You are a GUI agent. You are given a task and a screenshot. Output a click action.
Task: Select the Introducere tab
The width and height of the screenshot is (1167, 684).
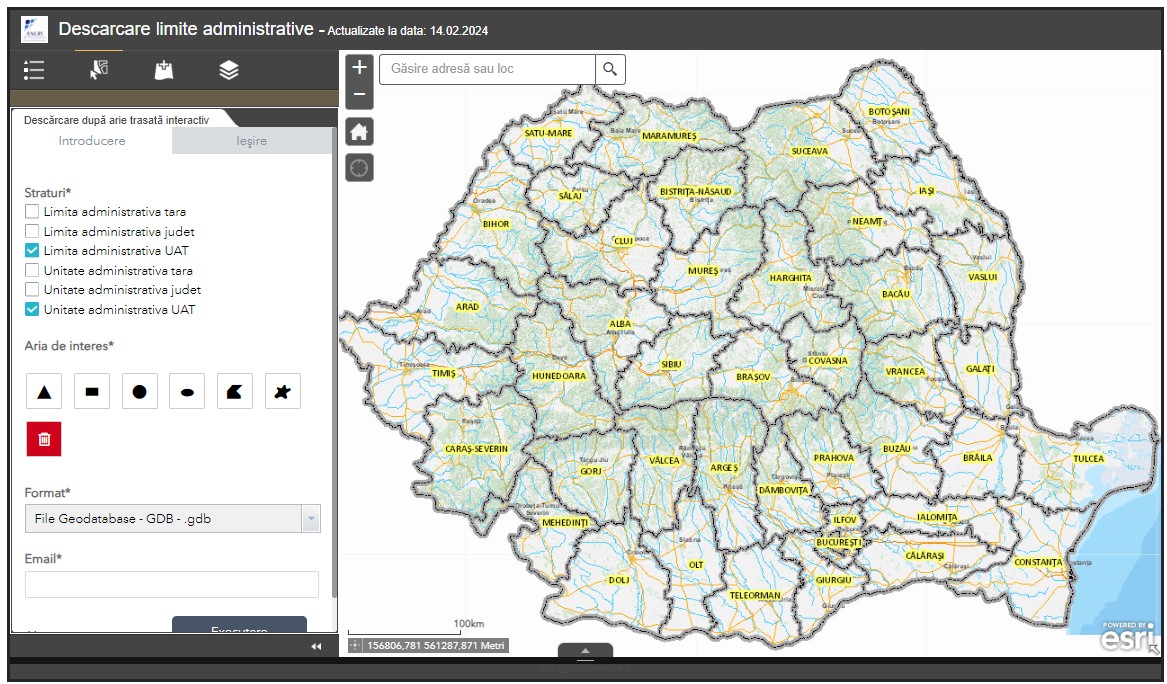92,141
